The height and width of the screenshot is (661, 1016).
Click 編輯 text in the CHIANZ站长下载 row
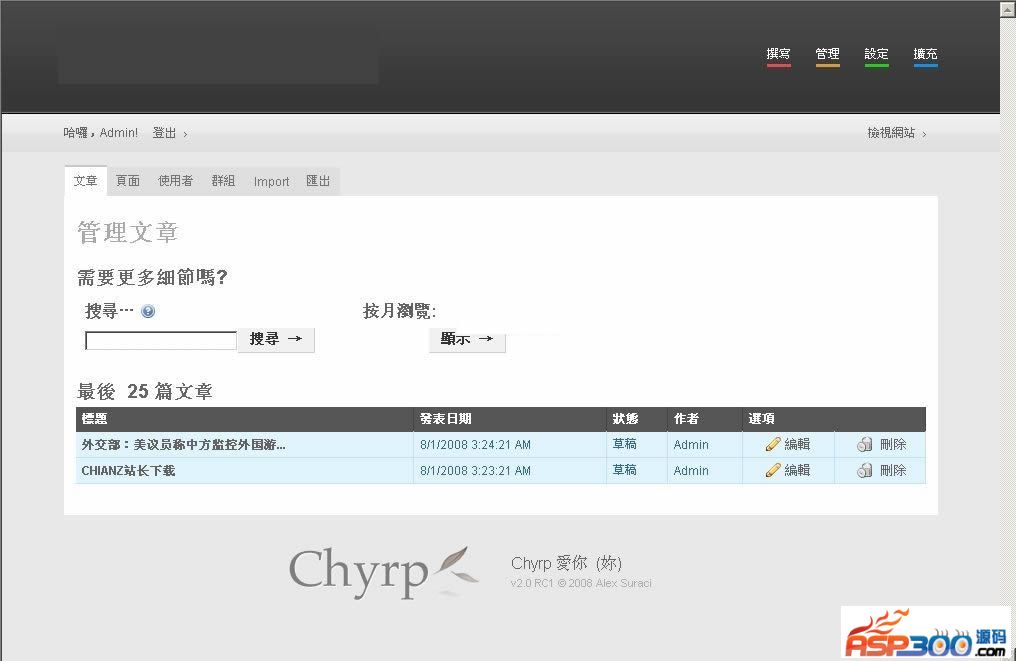pyautogui.click(x=797, y=470)
